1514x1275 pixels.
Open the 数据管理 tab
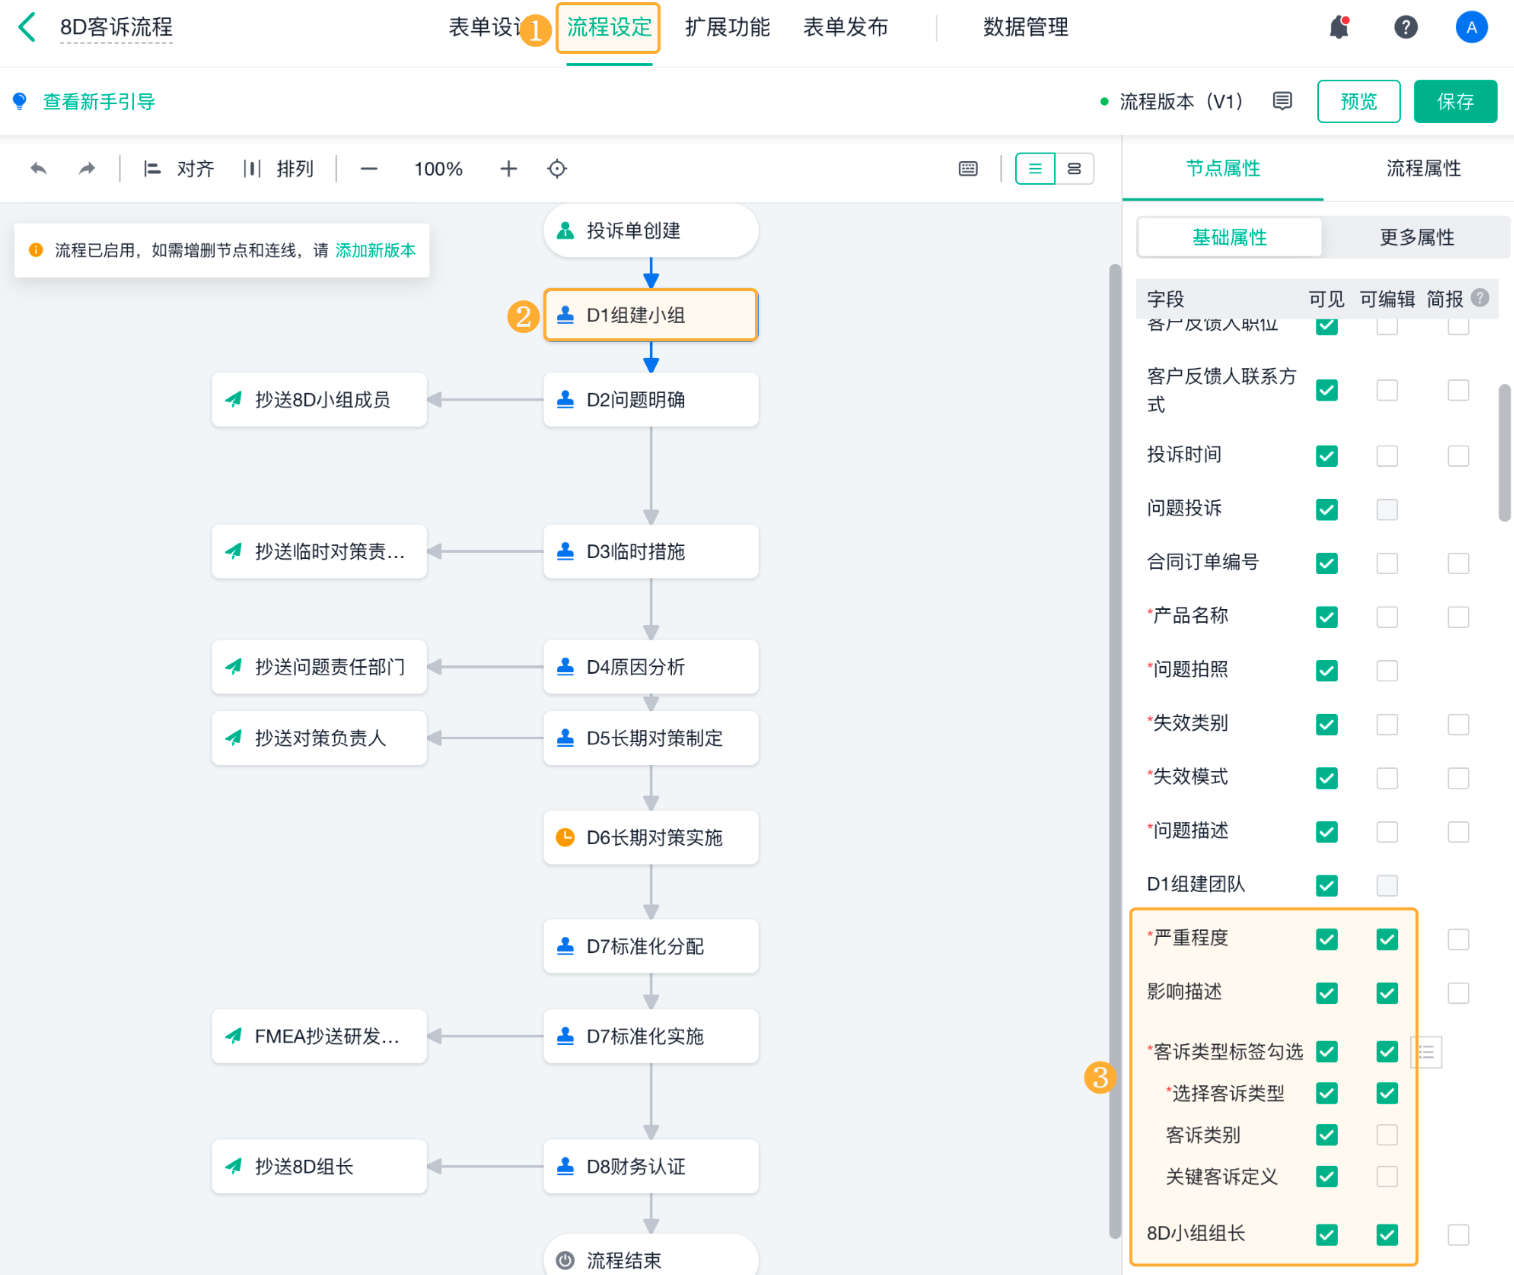click(1025, 27)
